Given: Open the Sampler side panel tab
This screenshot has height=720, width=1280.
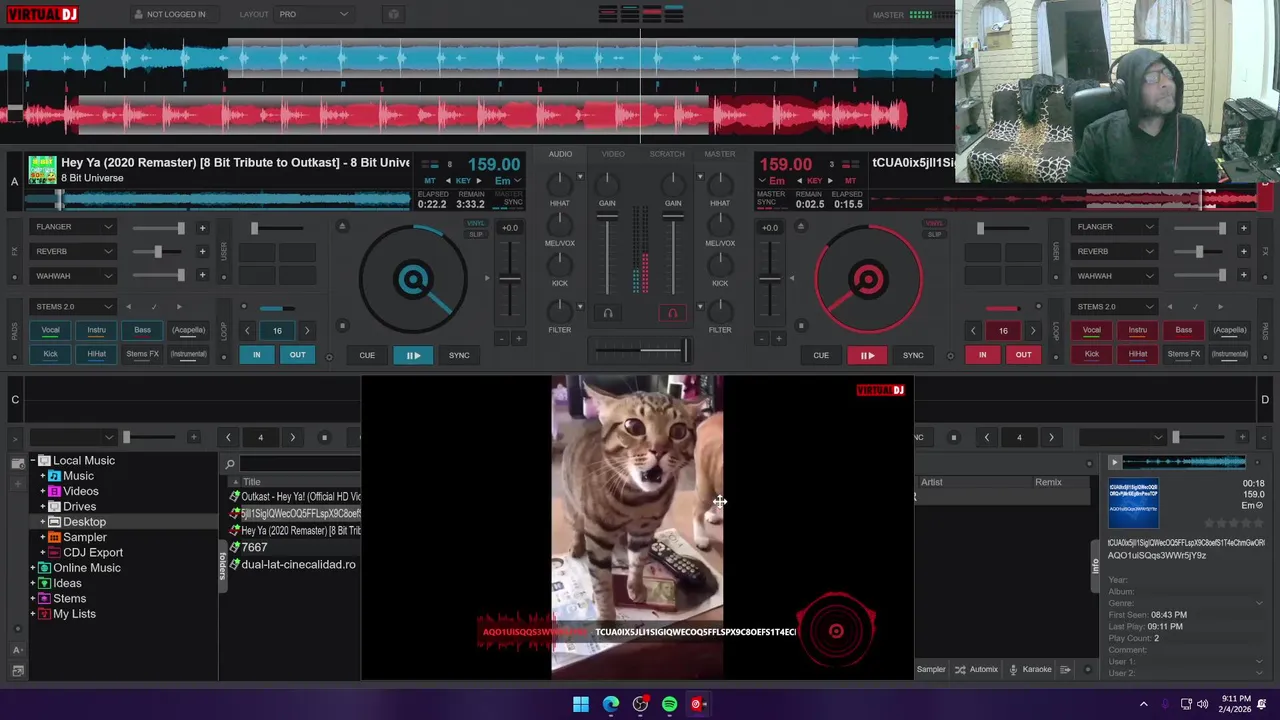Looking at the screenshot, I should pyautogui.click(x=931, y=669).
